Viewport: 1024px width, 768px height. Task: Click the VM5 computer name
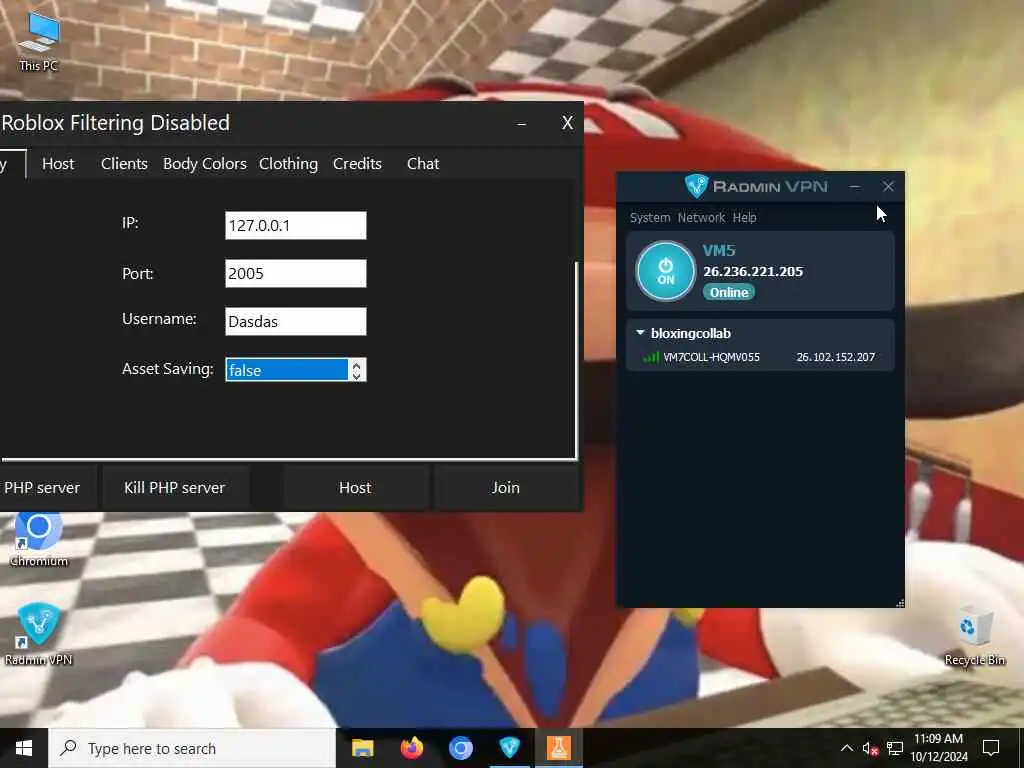point(719,250)
